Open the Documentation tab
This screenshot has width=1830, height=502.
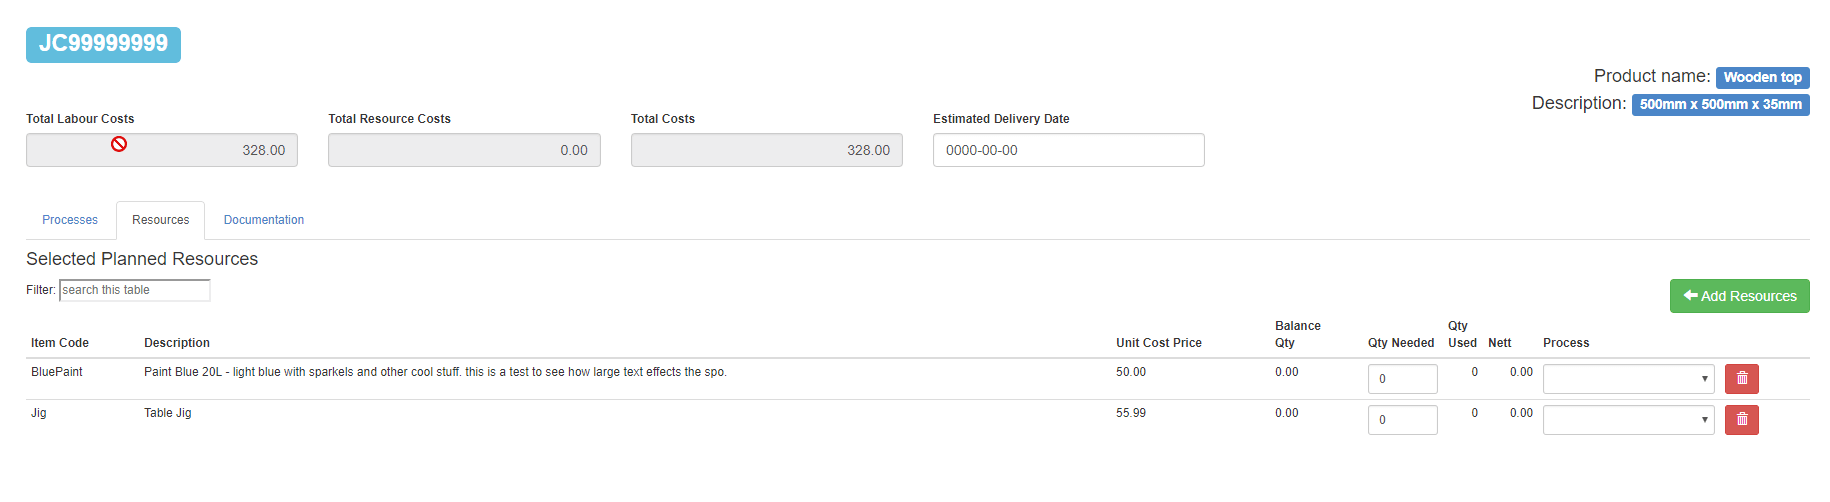click(x=264, y=220)
